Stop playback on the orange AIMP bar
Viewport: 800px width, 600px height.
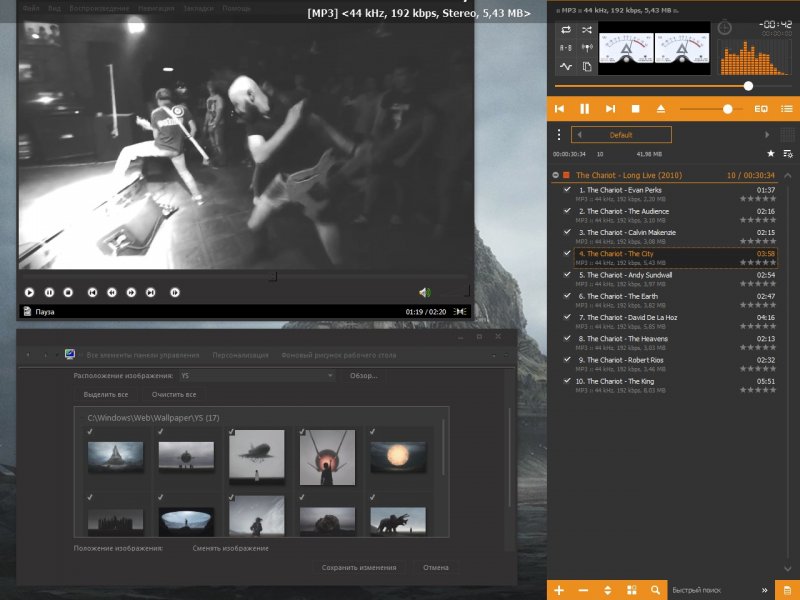tap(635, 109)
